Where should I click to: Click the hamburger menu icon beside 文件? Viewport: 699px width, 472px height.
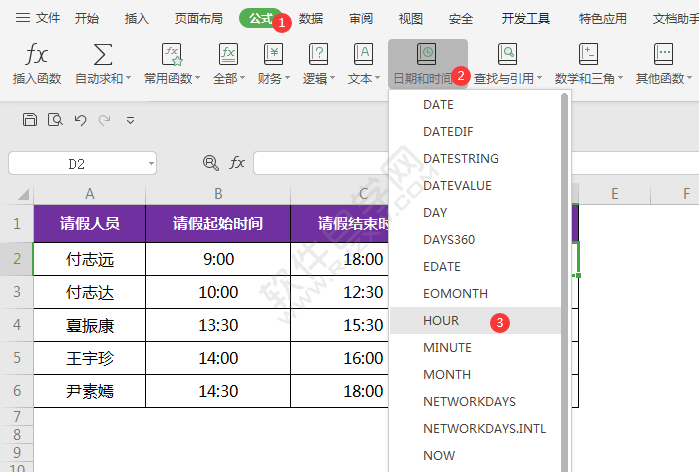[23, 18]
